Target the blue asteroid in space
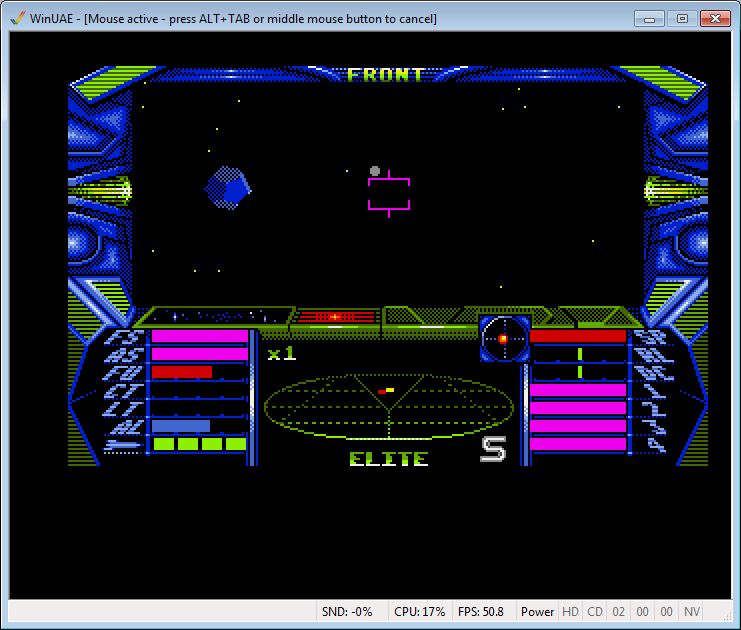This screenshot has width=741, height=630. (x=228, y=188)
